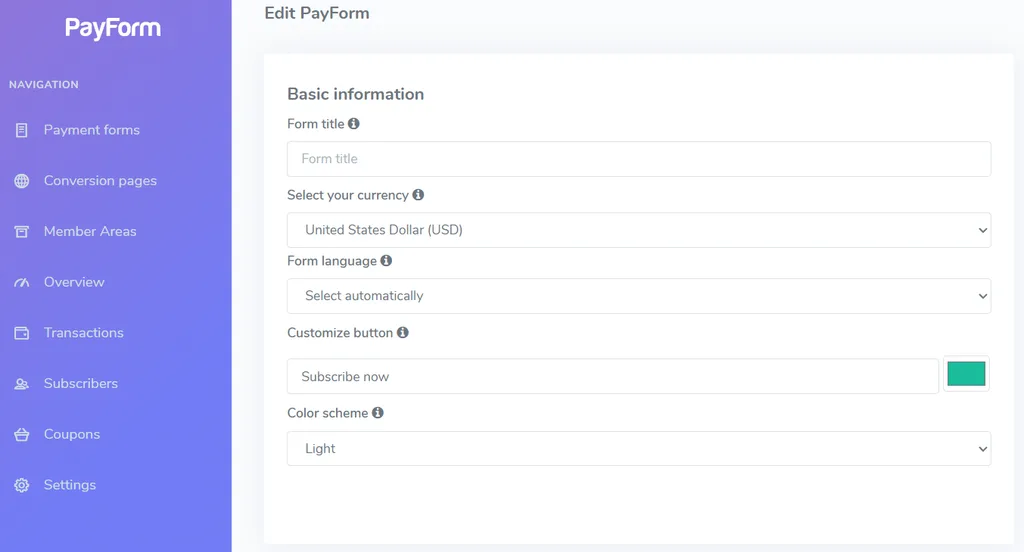Screen dimensions: 1024x552
Task: Click the info icon beside Color scheme
Action: [377, 413]
